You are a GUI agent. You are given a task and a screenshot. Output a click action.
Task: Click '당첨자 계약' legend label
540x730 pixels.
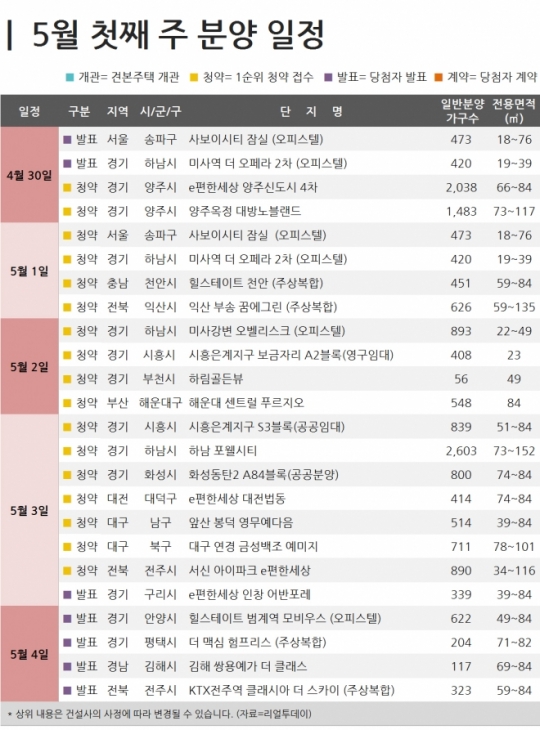509,77
